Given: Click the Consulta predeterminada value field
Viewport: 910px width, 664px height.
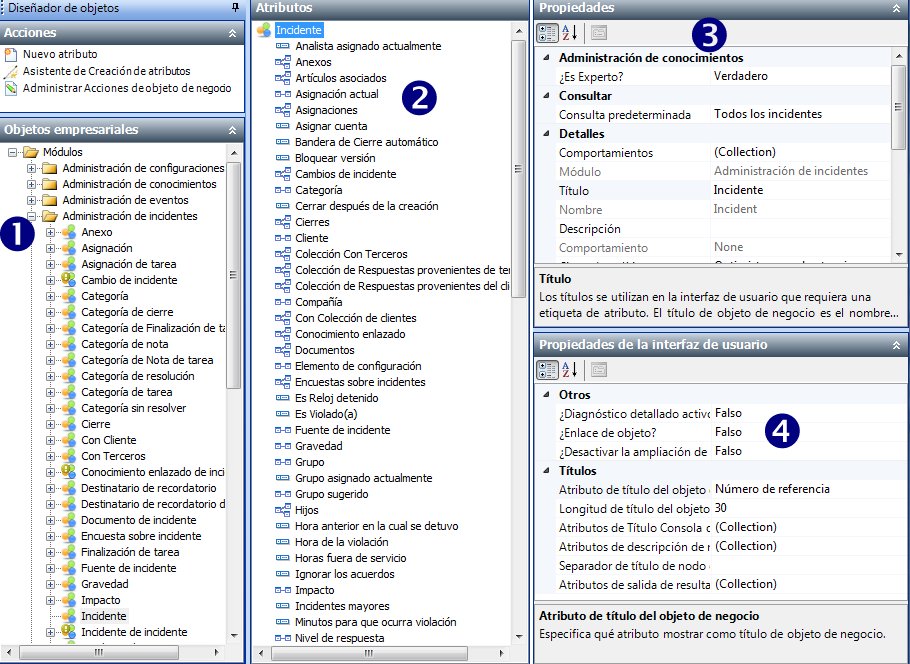Looking at the screenshot, I should tap(800, 114).
